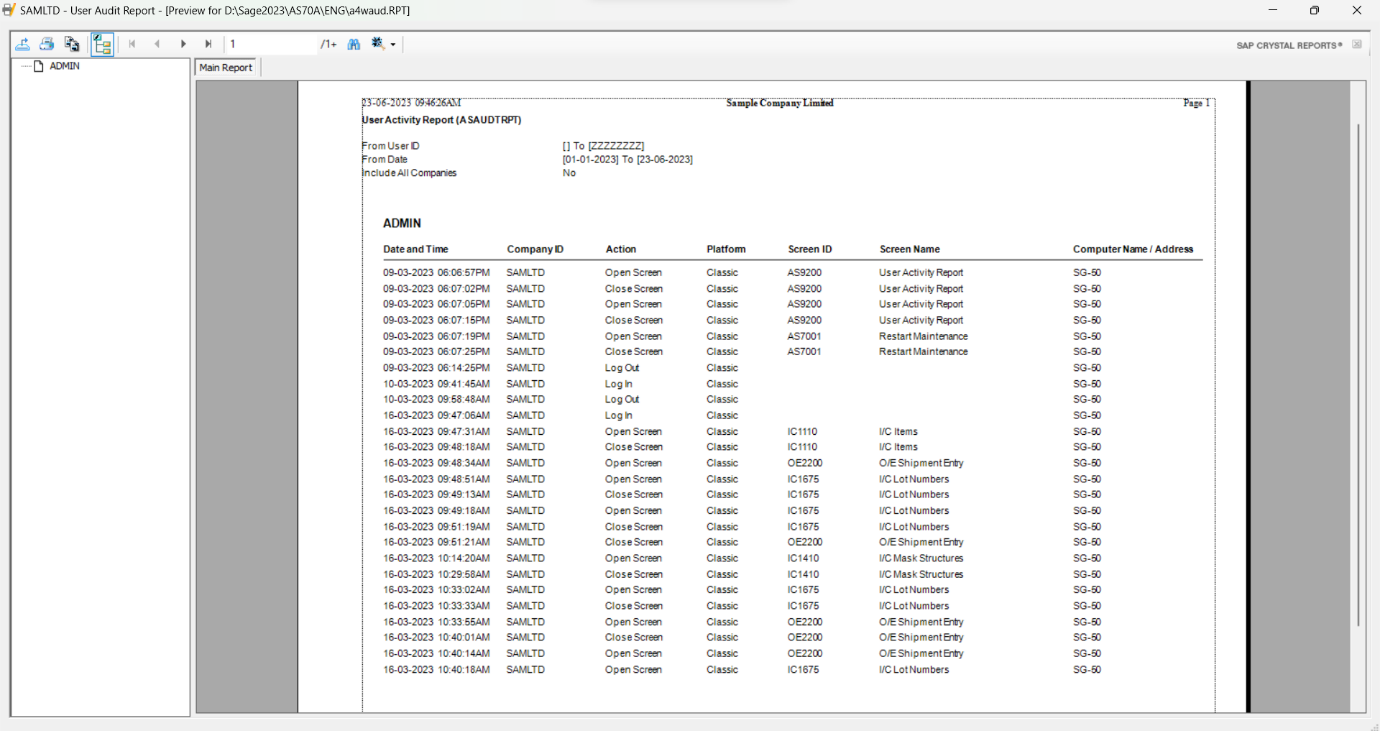
Task: Click the Zoom magnifier icon
Action: pos(378,44)
